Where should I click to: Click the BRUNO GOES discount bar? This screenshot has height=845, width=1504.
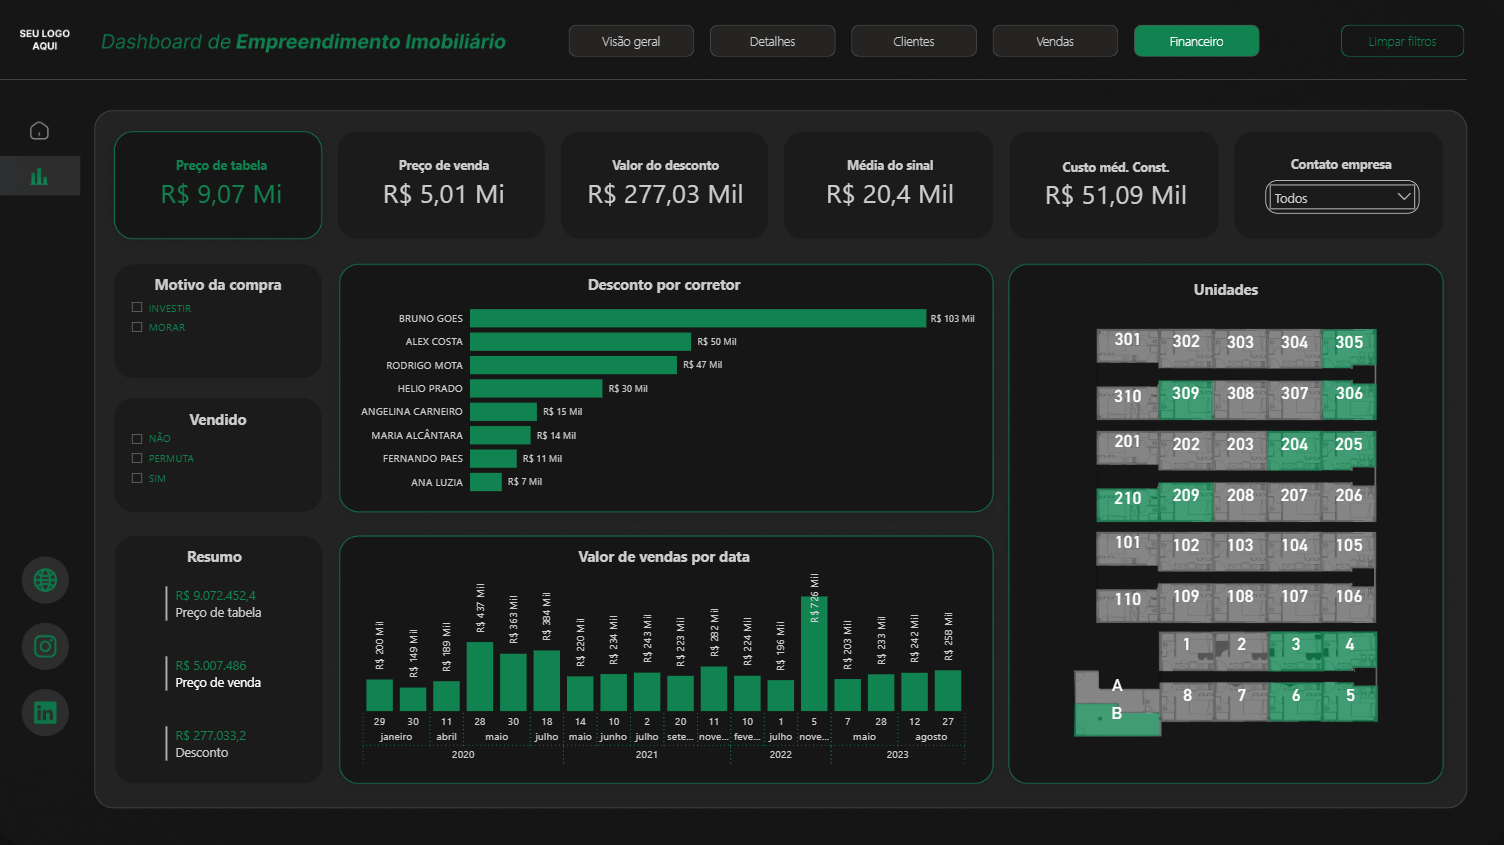pos(700,318)
